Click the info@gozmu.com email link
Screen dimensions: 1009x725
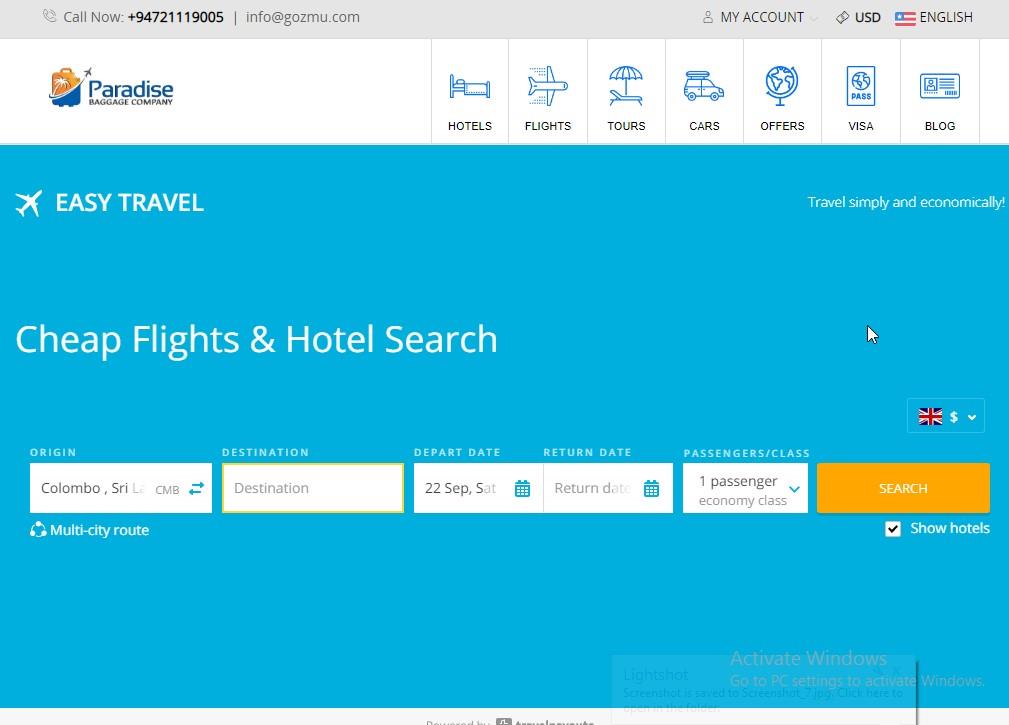click(x=302, y=17)
